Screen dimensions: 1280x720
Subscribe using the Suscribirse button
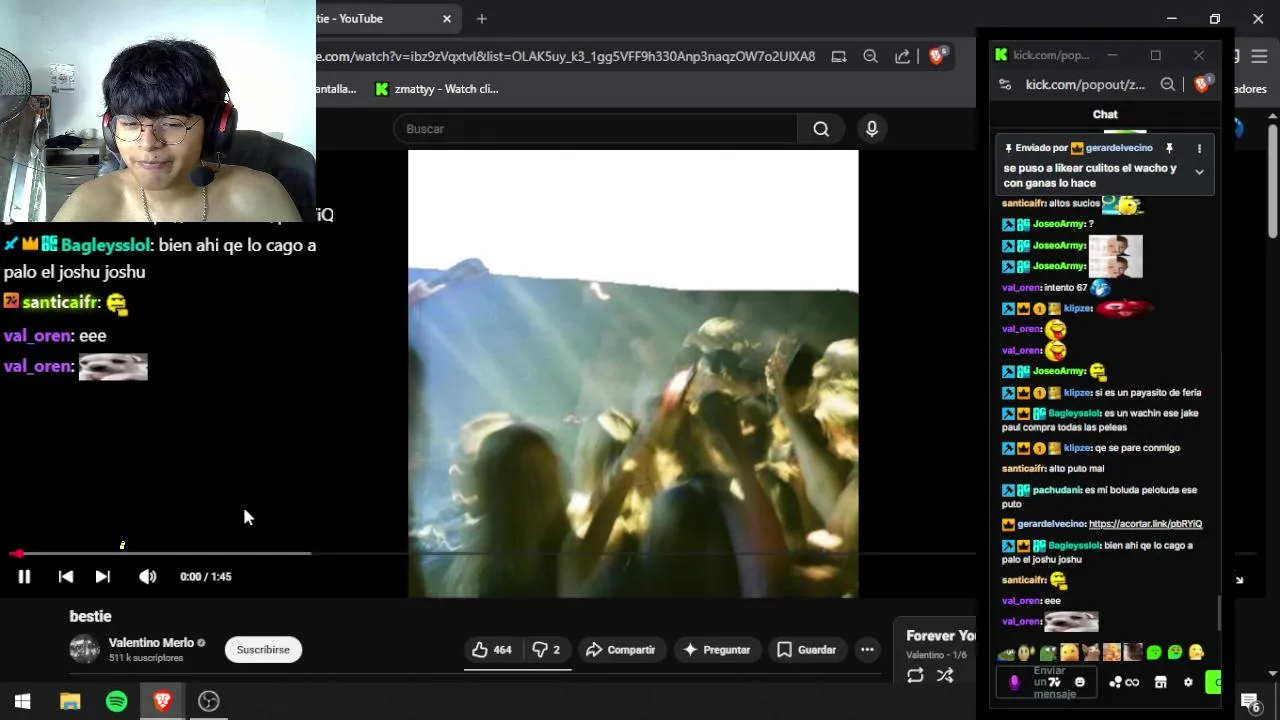(x=263, y=650)
